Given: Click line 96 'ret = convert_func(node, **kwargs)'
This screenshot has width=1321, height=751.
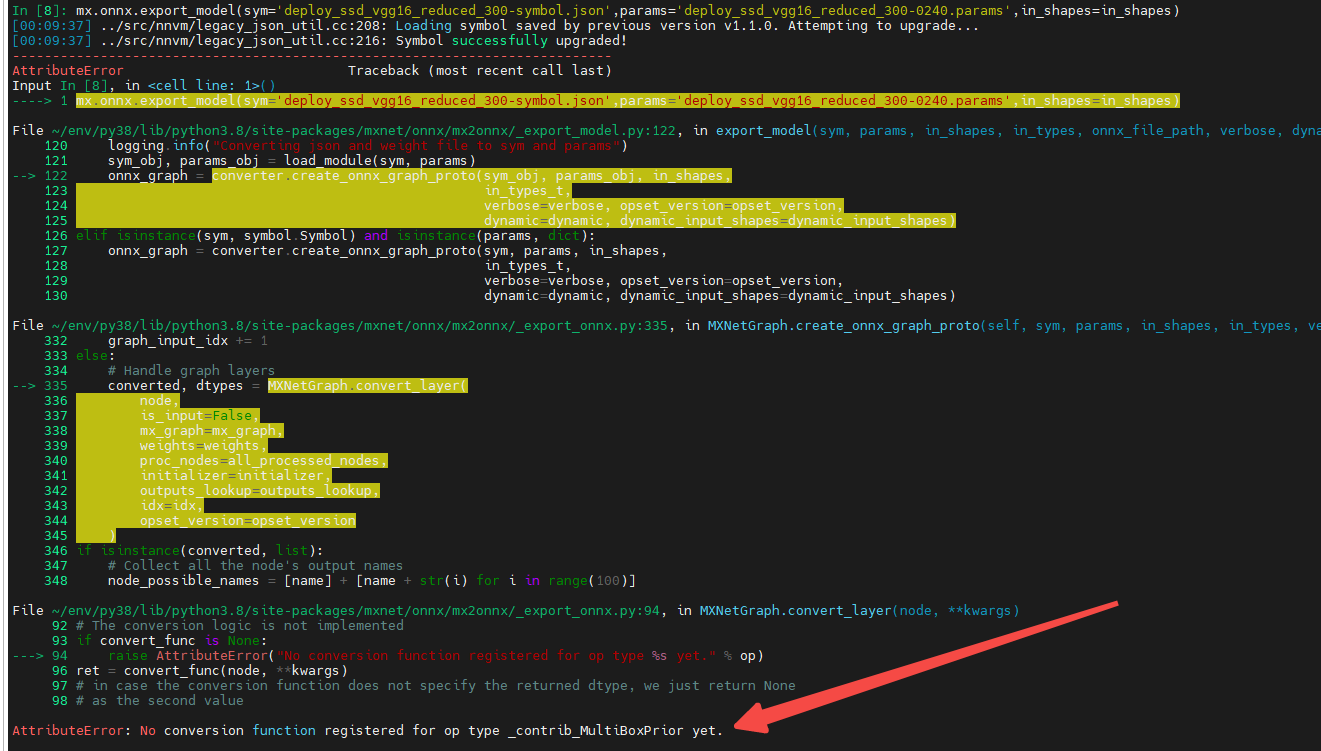Looking at the screenshot, I should pos(212,670).
